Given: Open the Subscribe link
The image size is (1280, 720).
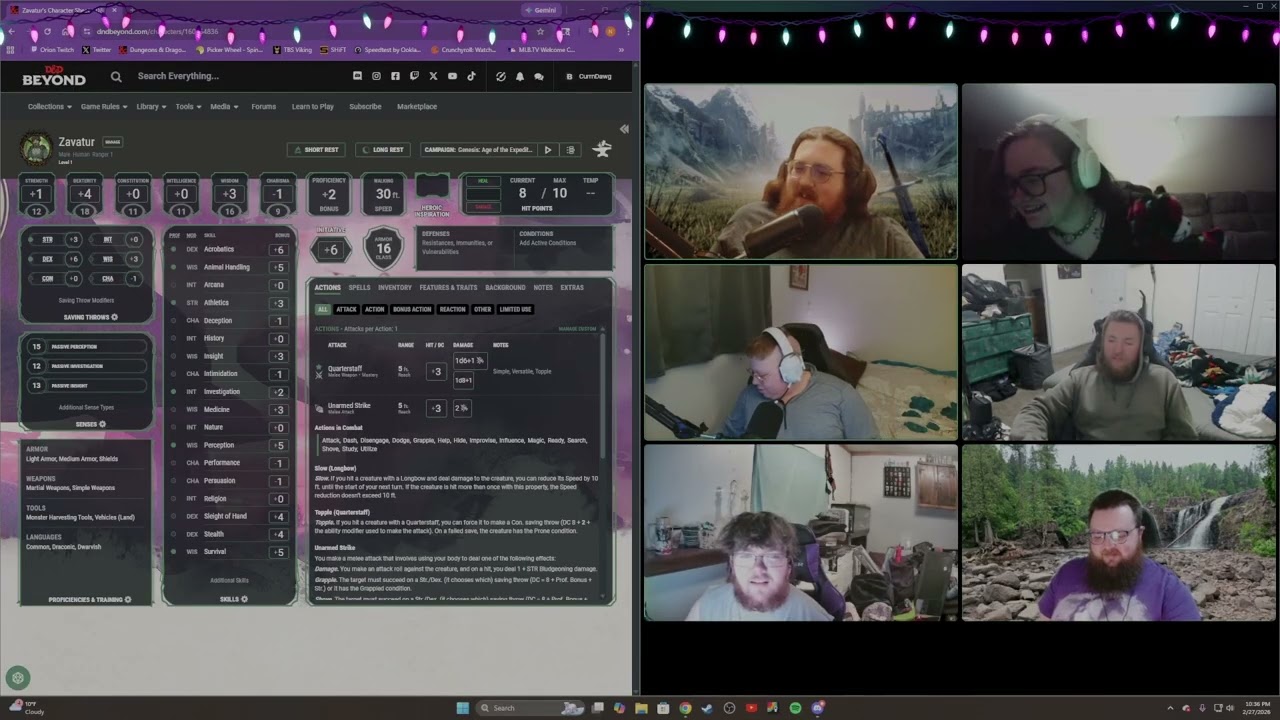Looking at the screenshot, I should [x=365, y=106].
